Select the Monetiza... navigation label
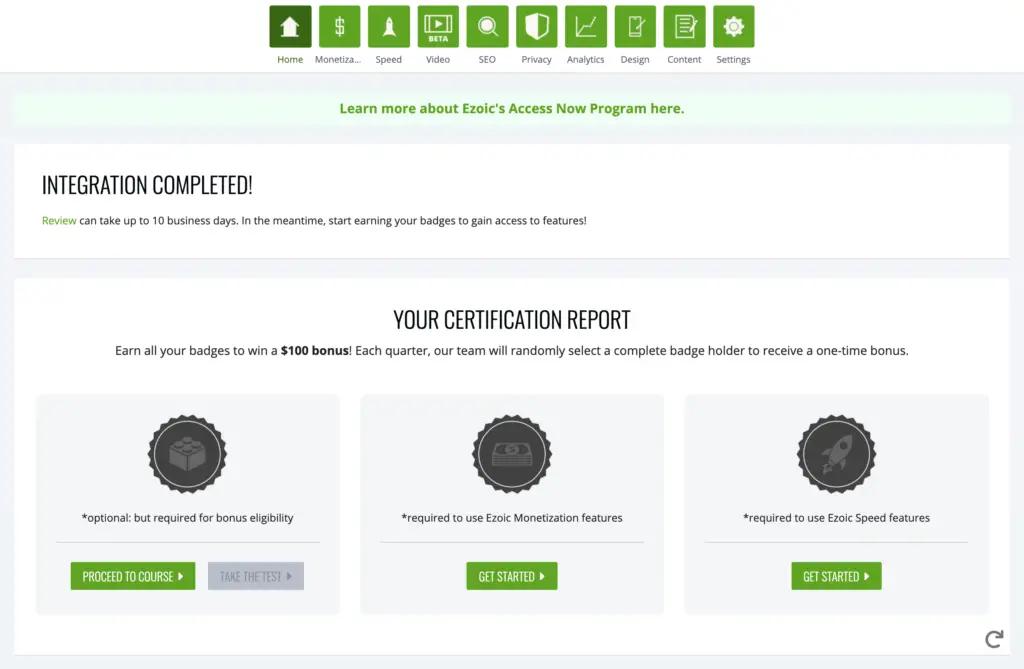This screenshot has height=669, width=1024. [338, 59]
